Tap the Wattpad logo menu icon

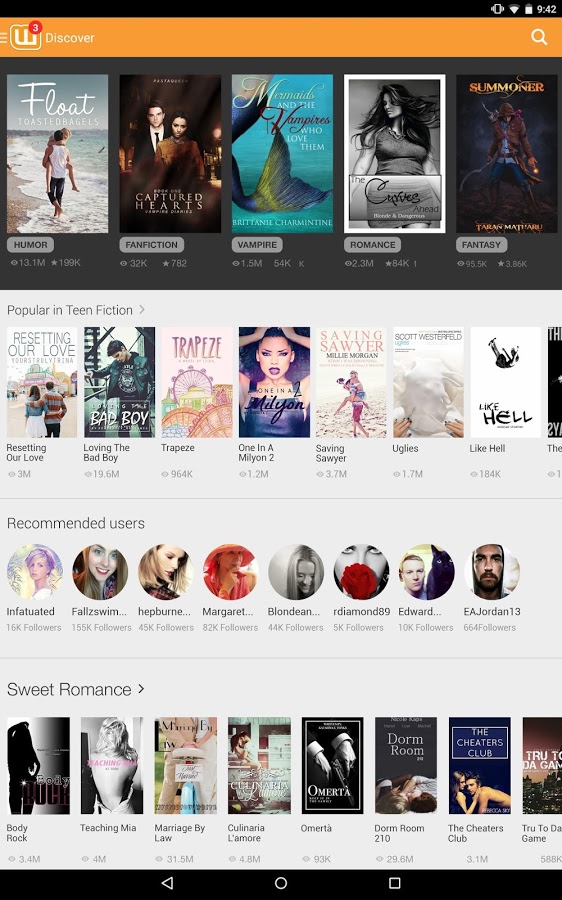(26, 37)
